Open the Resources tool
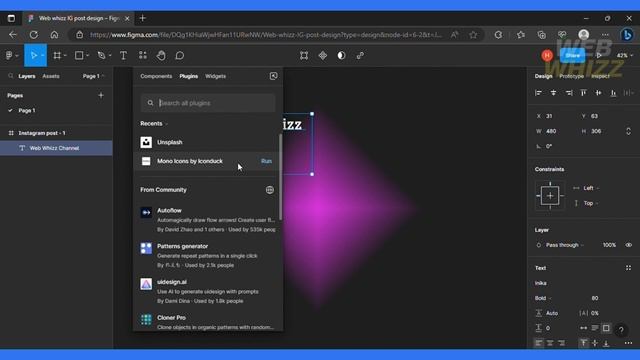The width and height of the screenshot is (640, 360). (142, 56)
